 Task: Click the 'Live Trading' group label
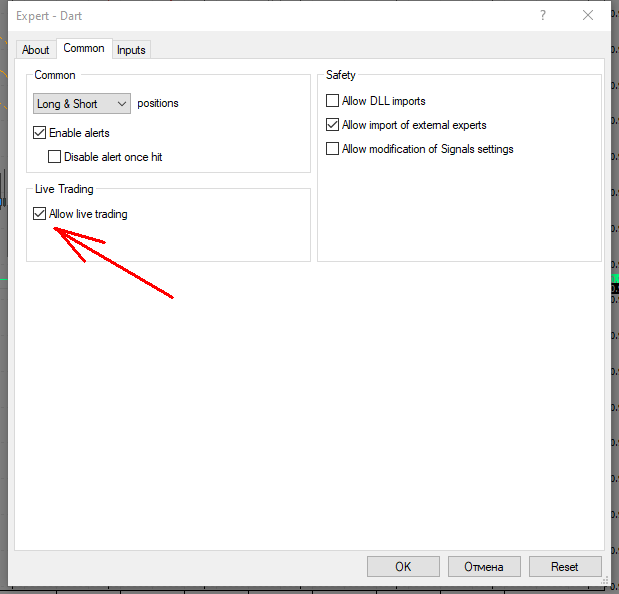tap(64, 189)
